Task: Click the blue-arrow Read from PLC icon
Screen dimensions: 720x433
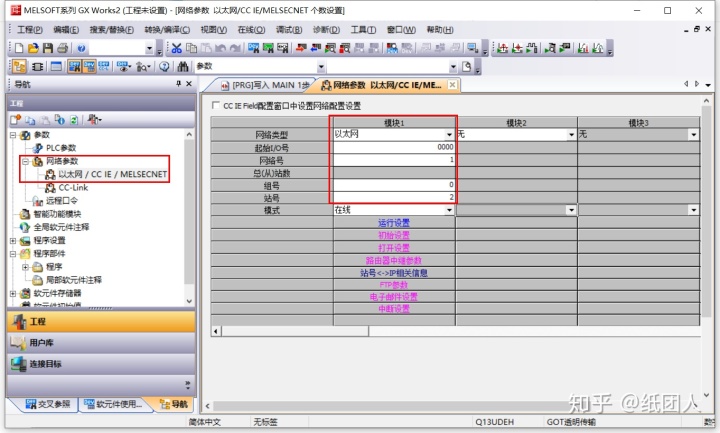Action: [x=316, y=48]
